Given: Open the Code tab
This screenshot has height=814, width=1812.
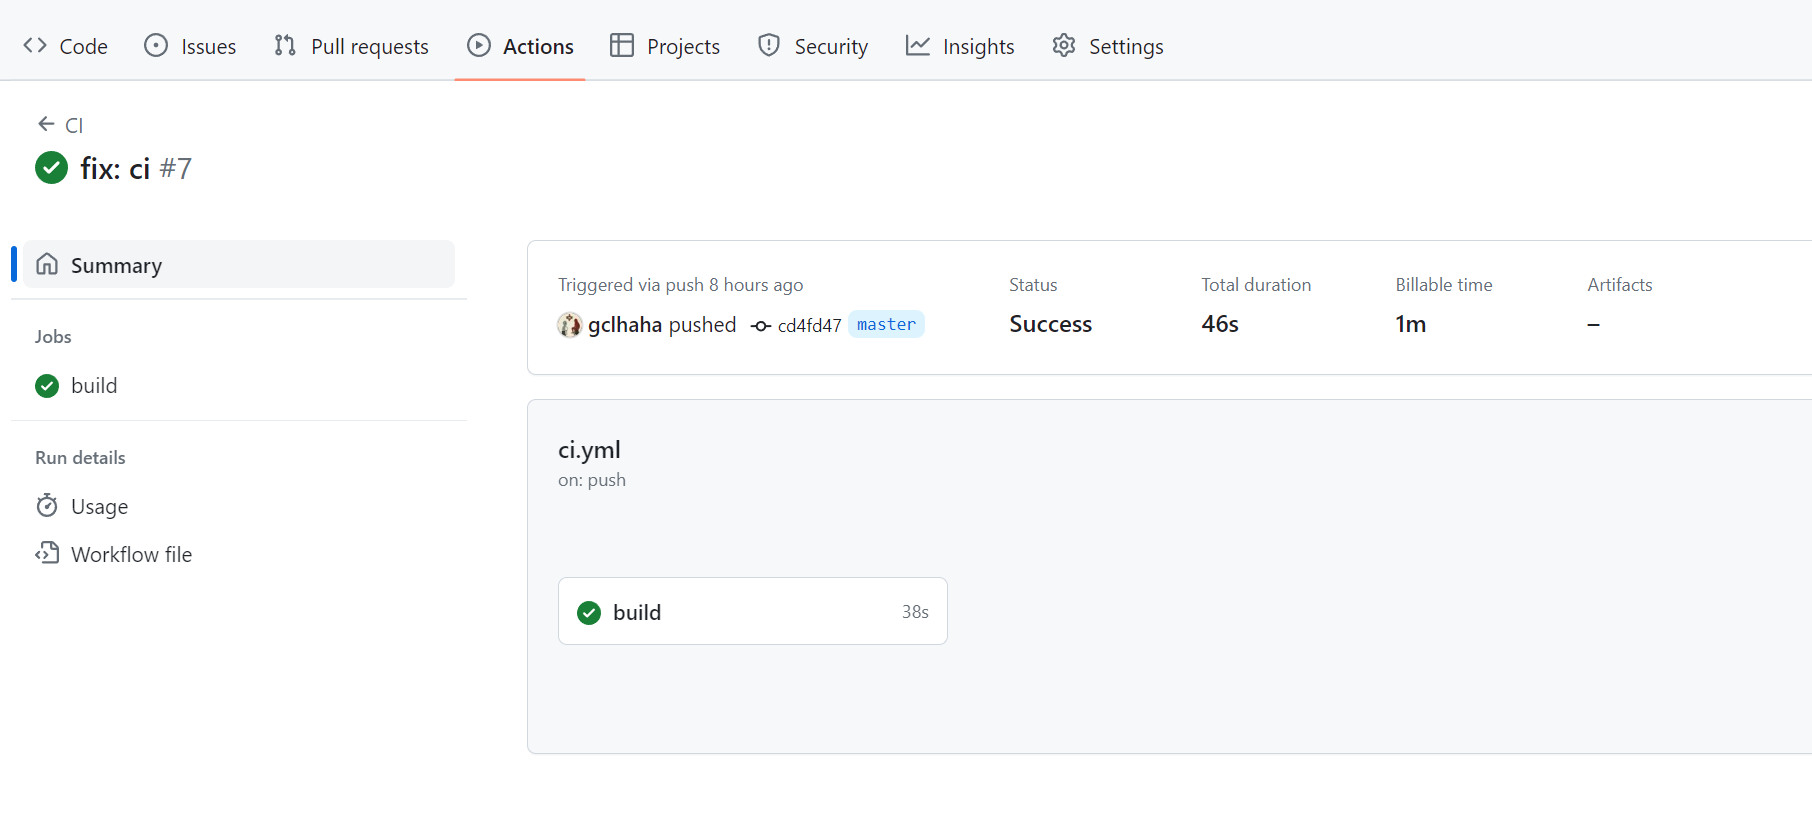Looking at the screenshot, I should pyautogui.click(x=66, y=46).
